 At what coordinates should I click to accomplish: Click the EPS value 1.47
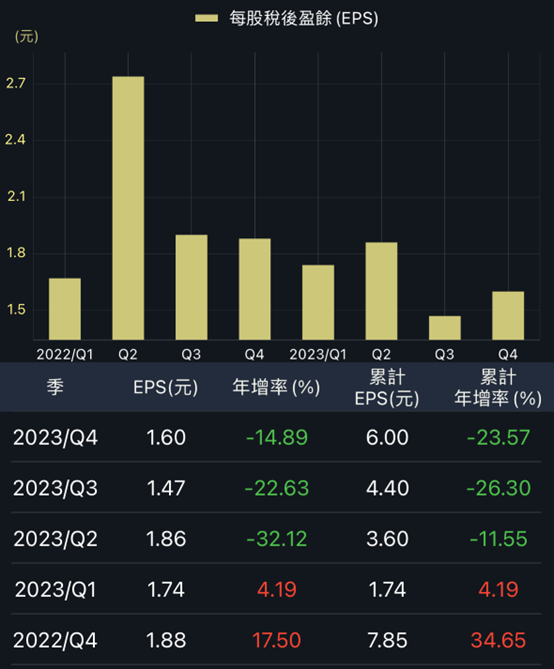166,489
